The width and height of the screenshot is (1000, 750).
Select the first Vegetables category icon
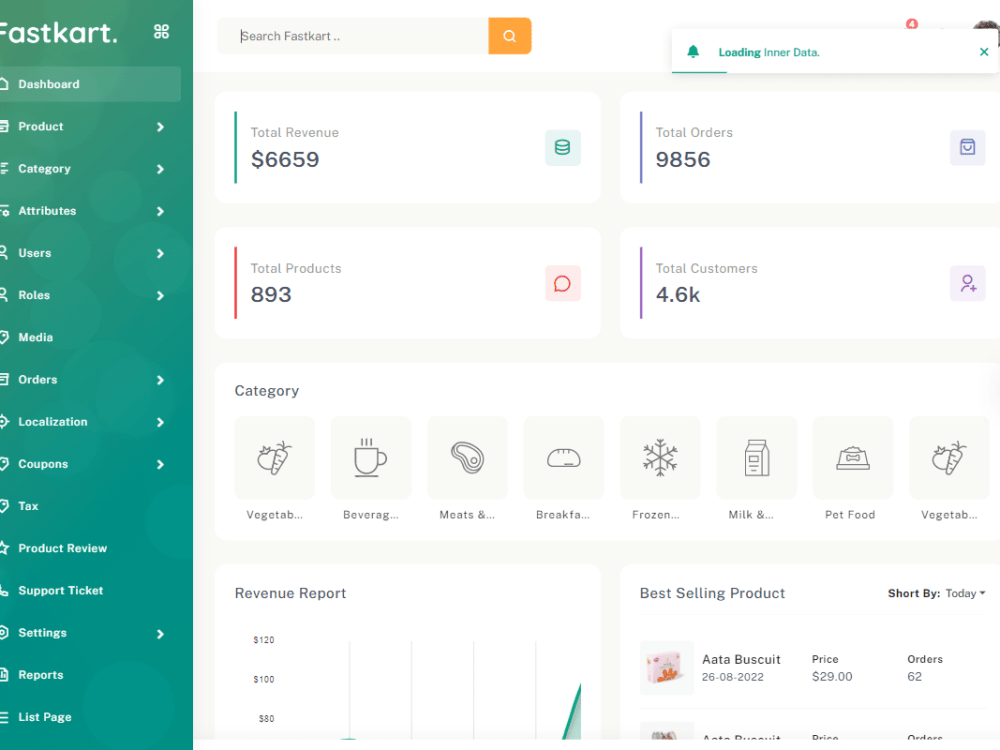[x=274, y=457]
